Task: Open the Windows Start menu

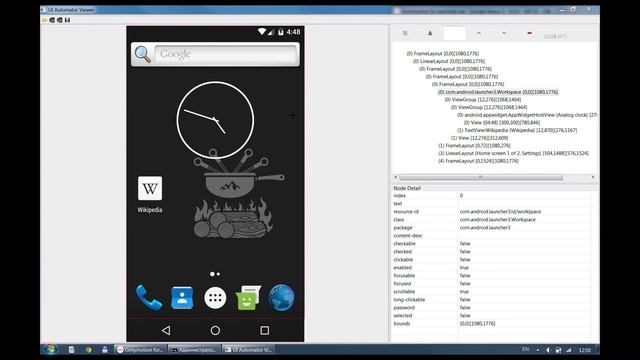Action: pyautogui.click(x=51, y=349)
